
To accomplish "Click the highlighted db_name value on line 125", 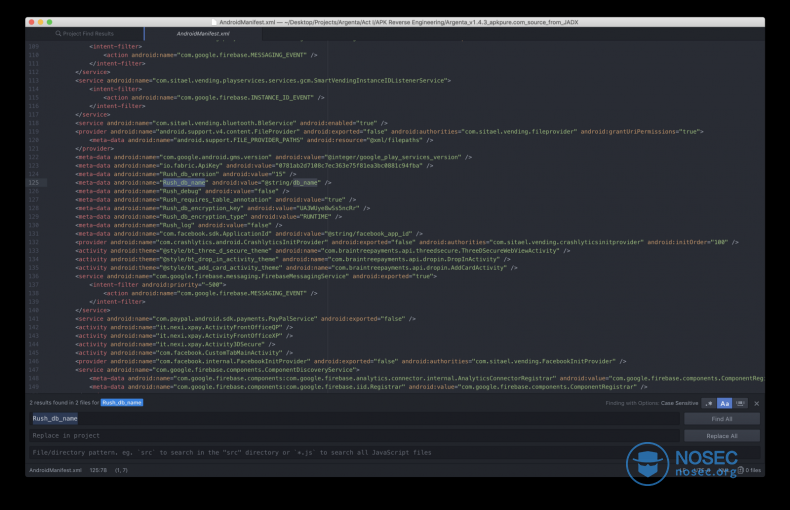I will tap(305, 183).
